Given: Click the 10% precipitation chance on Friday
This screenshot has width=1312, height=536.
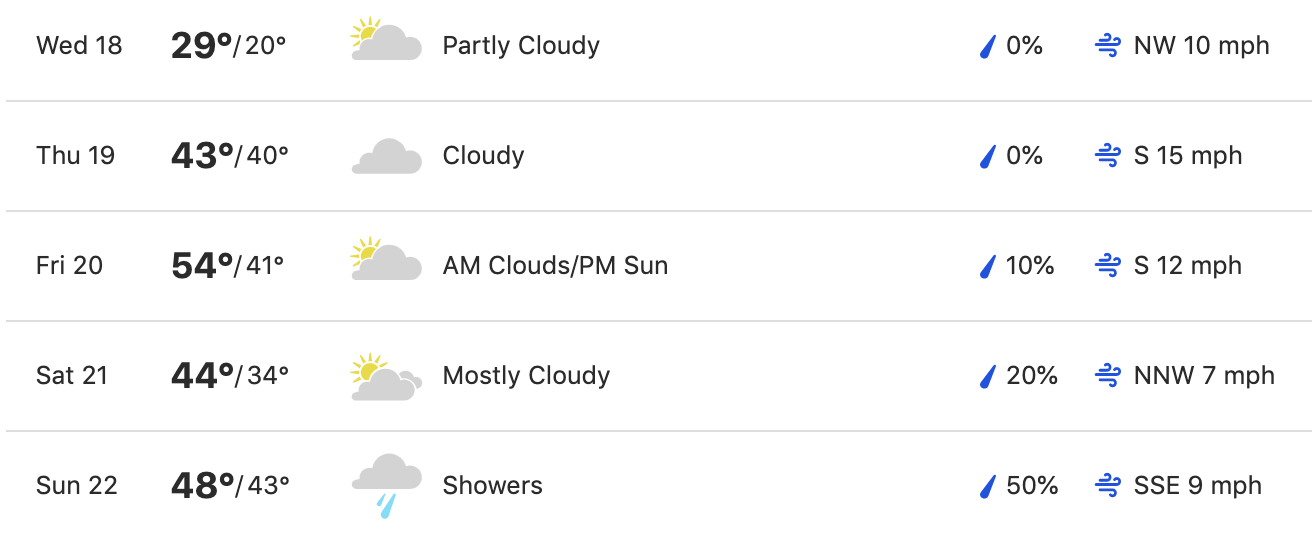Looking at the screenshot, I should 1030,266.
